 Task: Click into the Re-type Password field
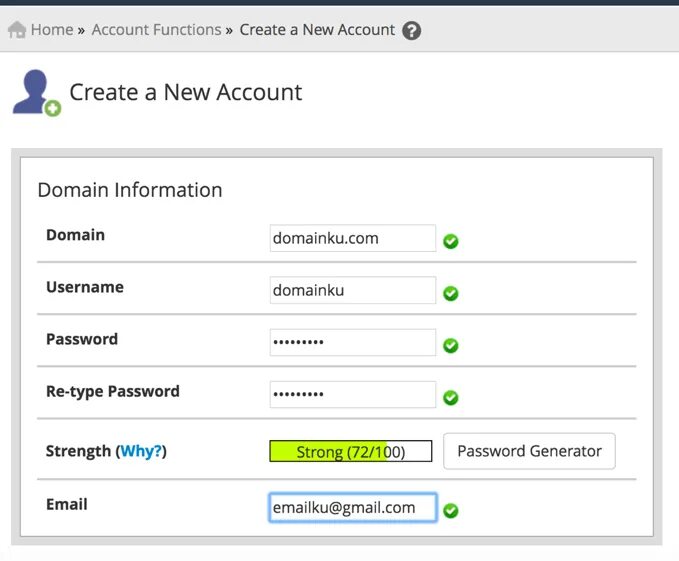[352, 395]
